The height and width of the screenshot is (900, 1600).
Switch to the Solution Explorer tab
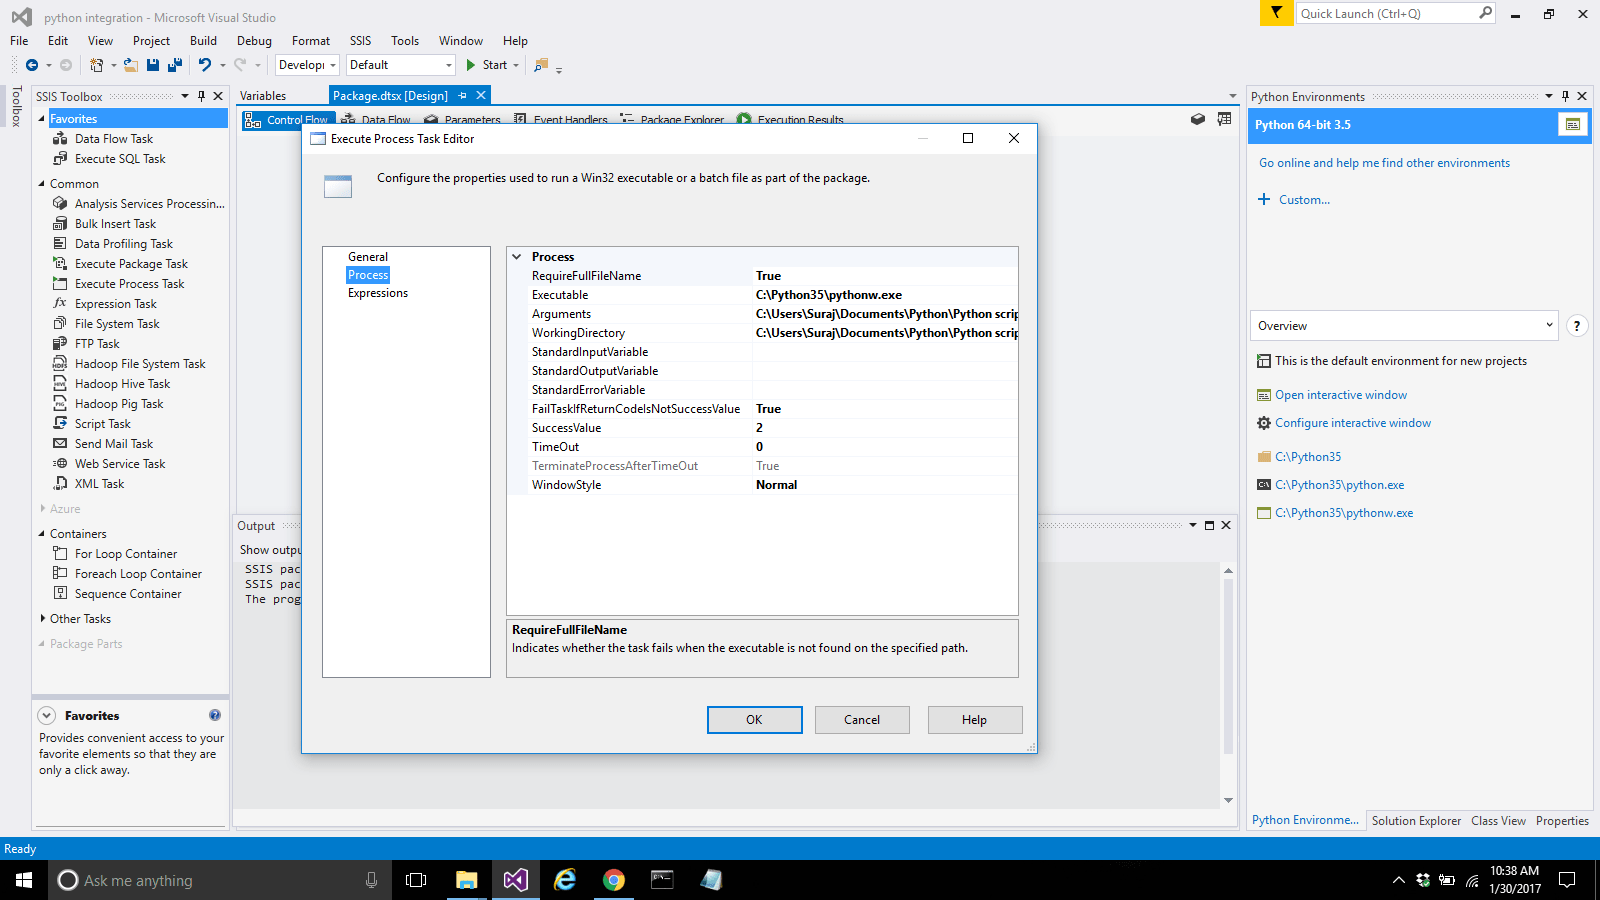tap(1416, 821)
